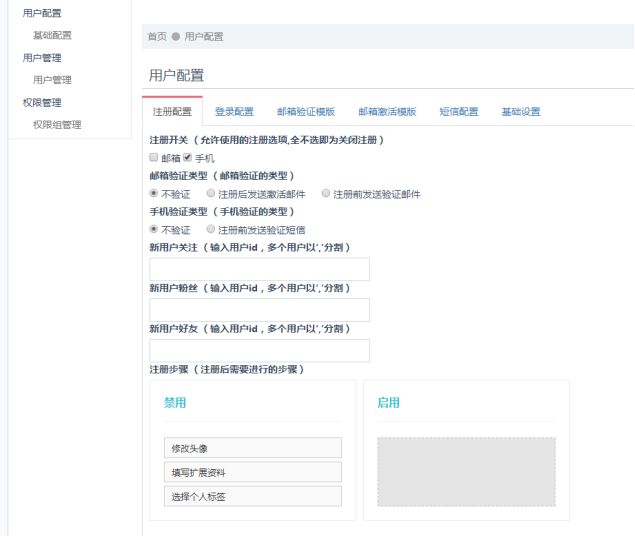The image size is (635, 537).
Task: Click the 启用 panel heading
Action: [x=388, y=403]
